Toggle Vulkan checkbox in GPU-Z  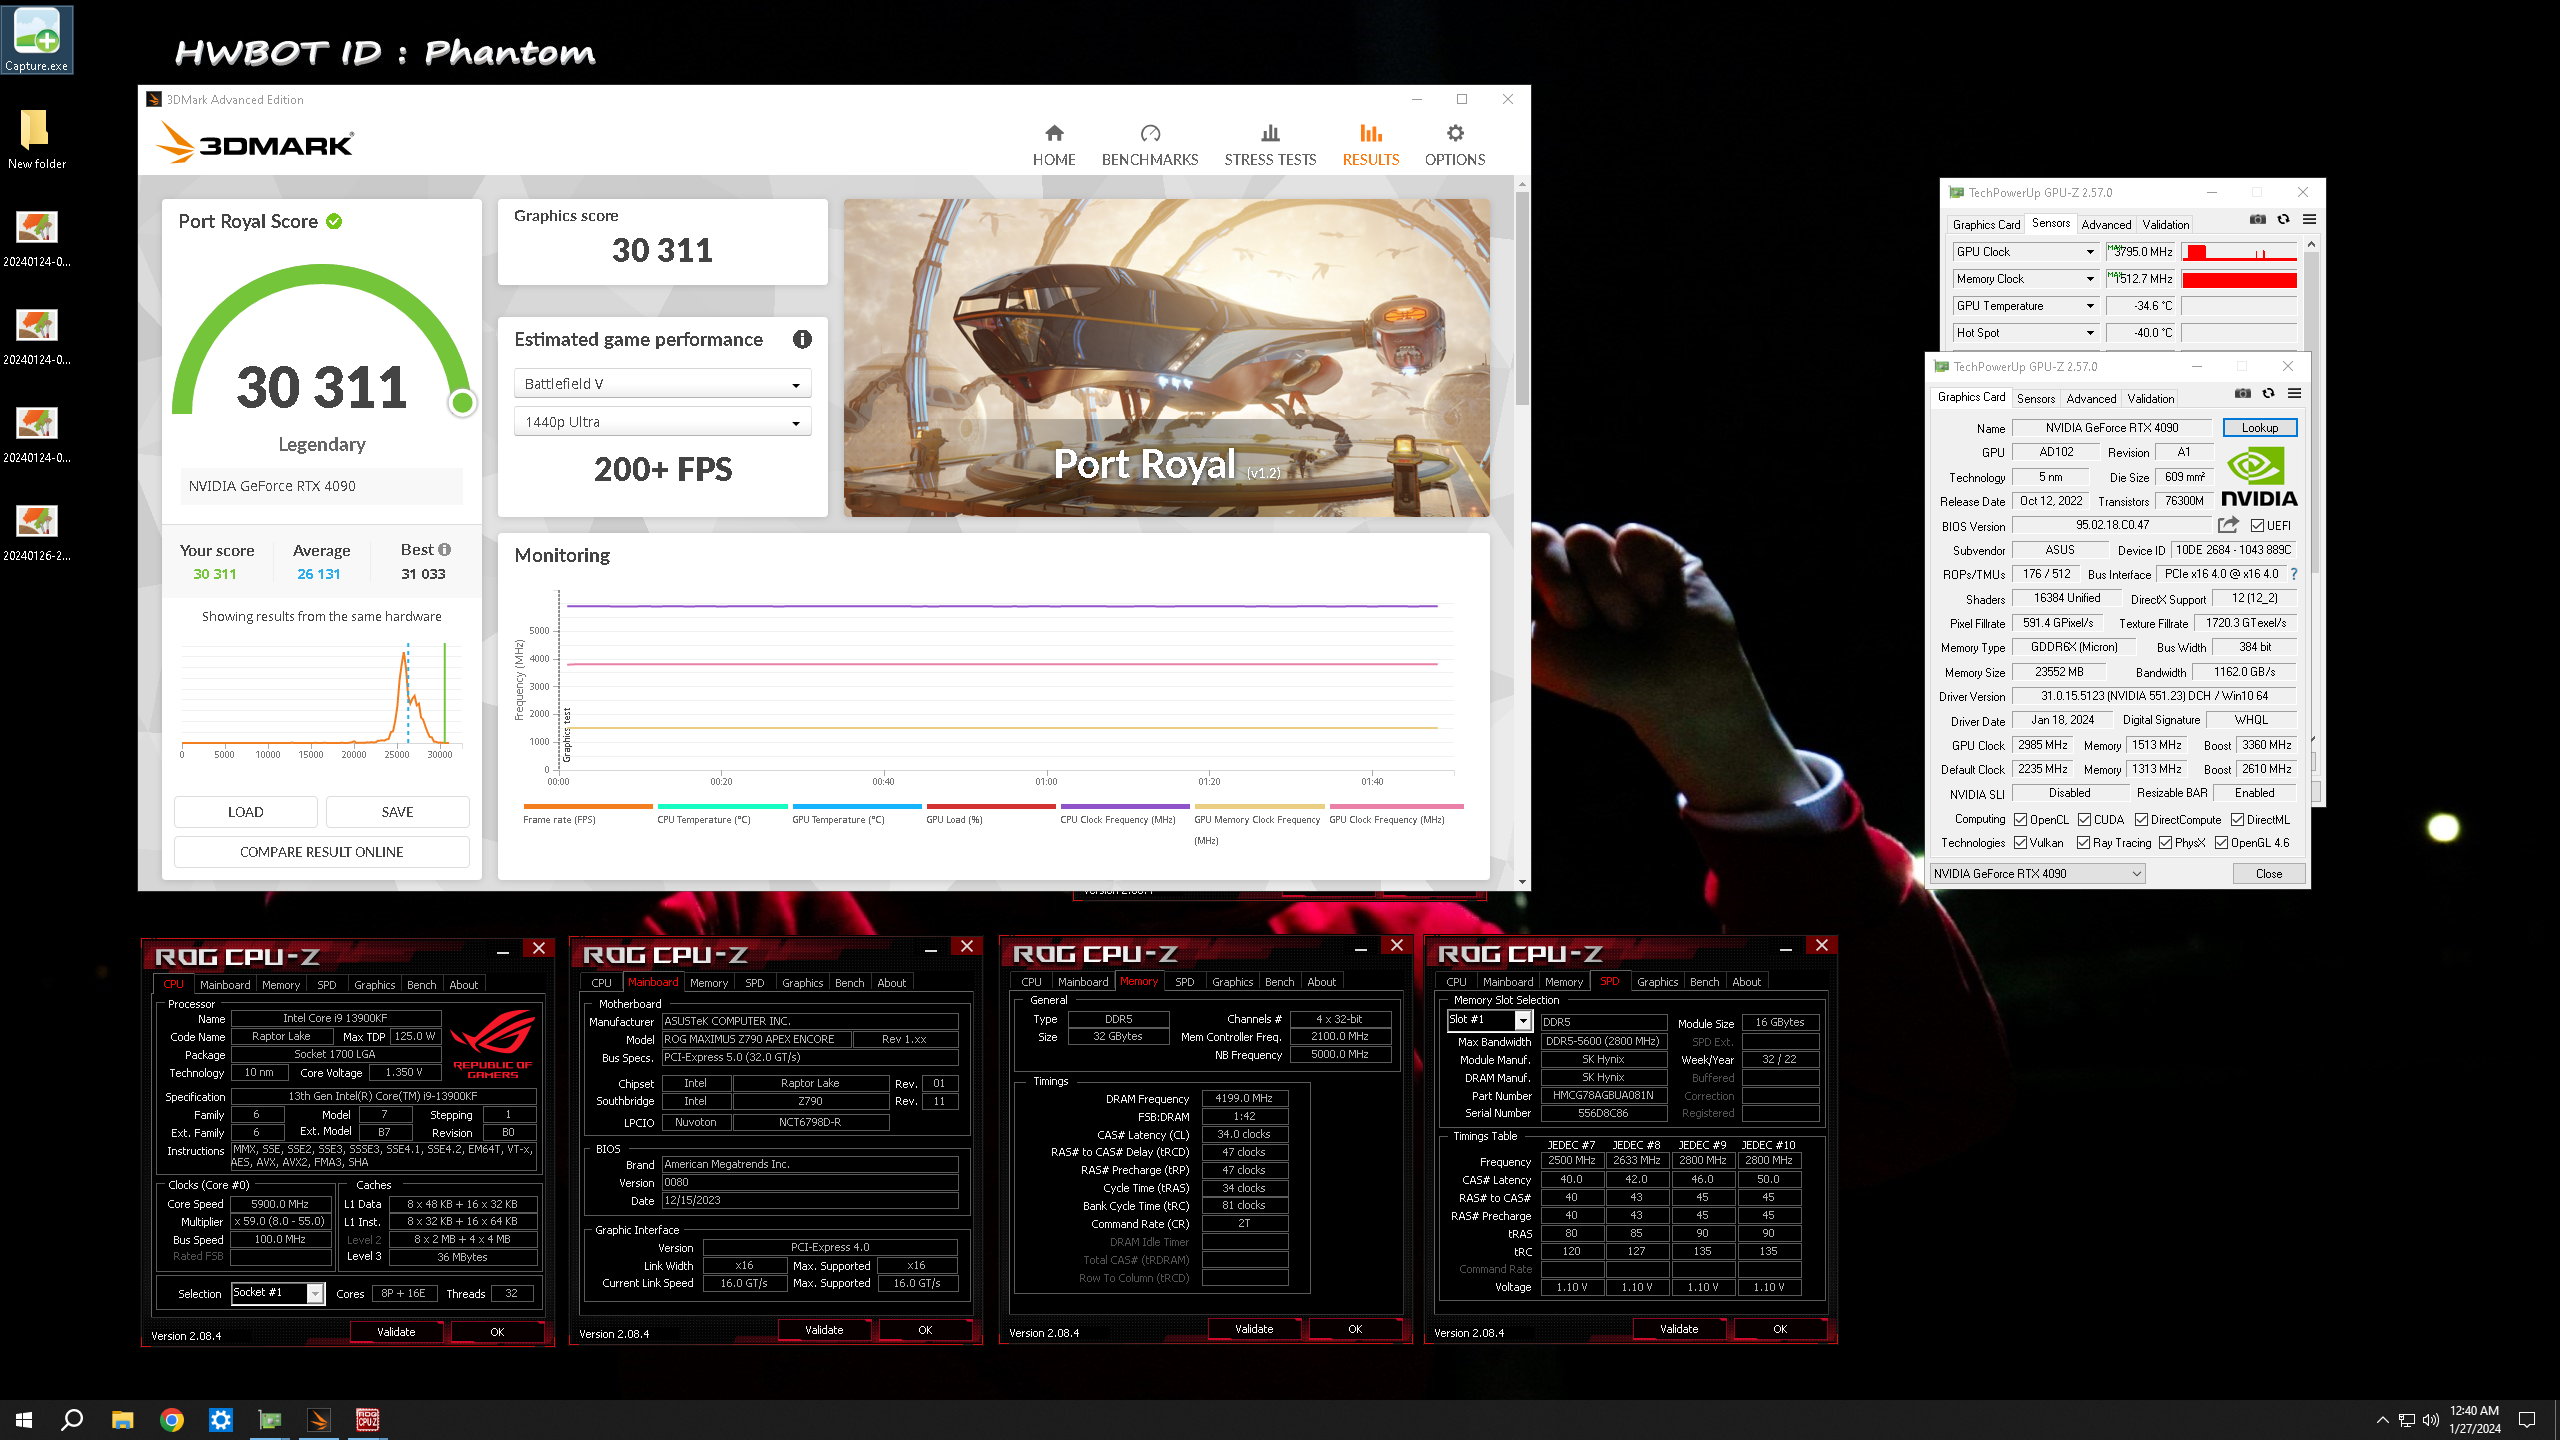2020,843
